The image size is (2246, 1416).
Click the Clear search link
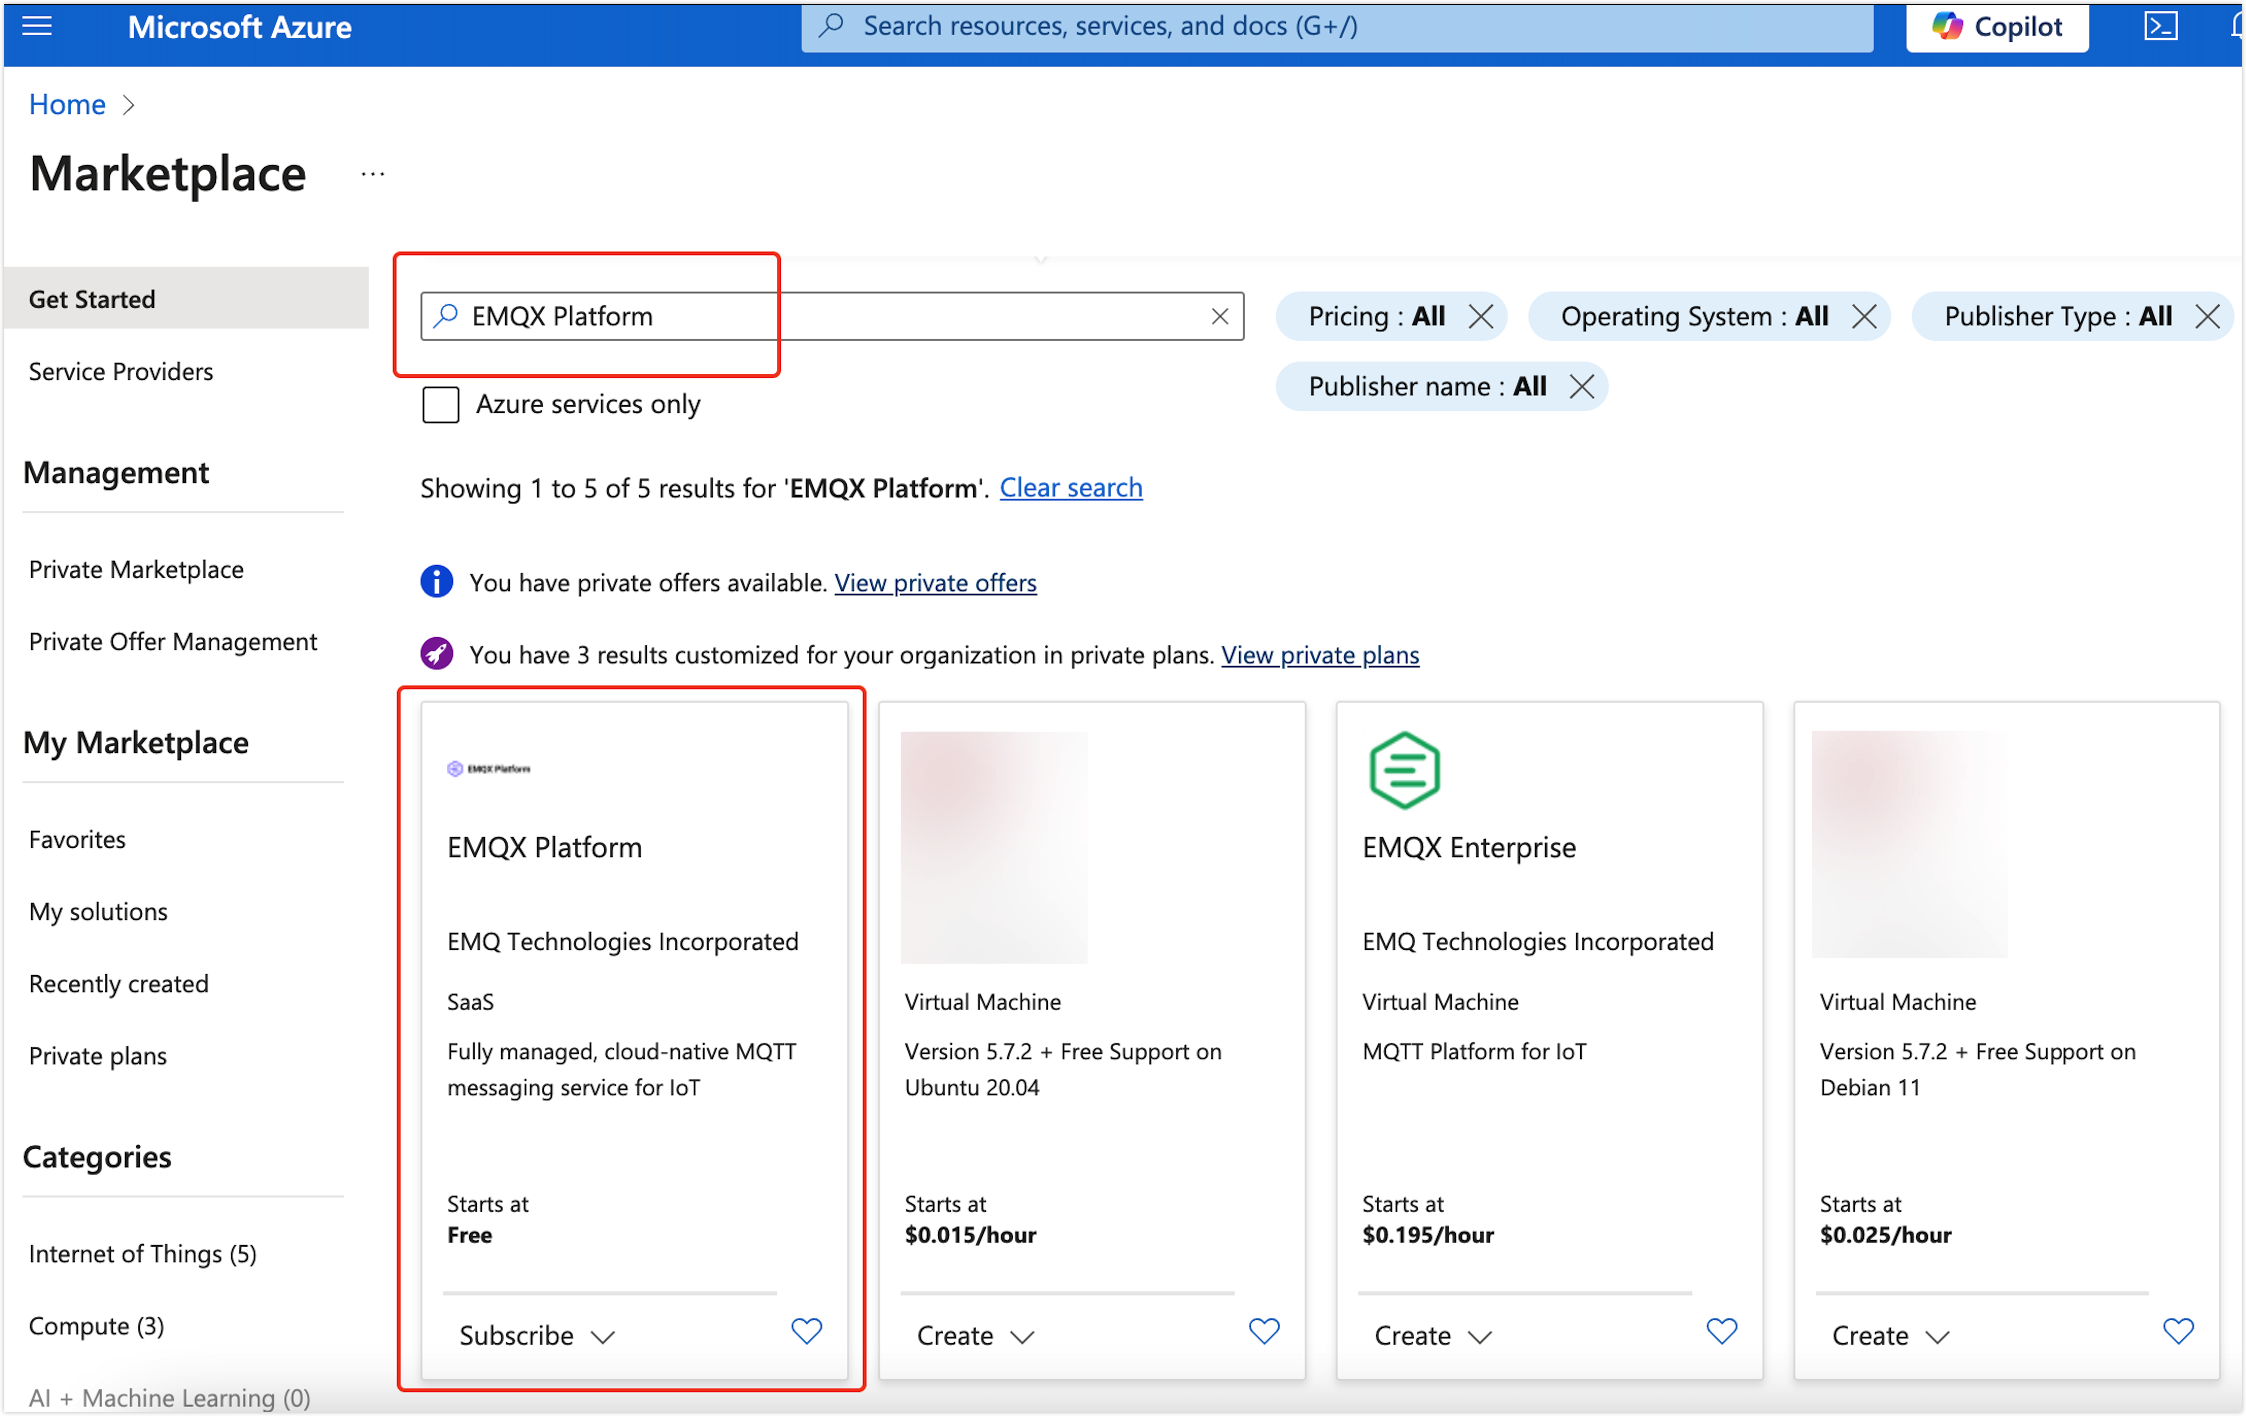[x=1070, y=488]
